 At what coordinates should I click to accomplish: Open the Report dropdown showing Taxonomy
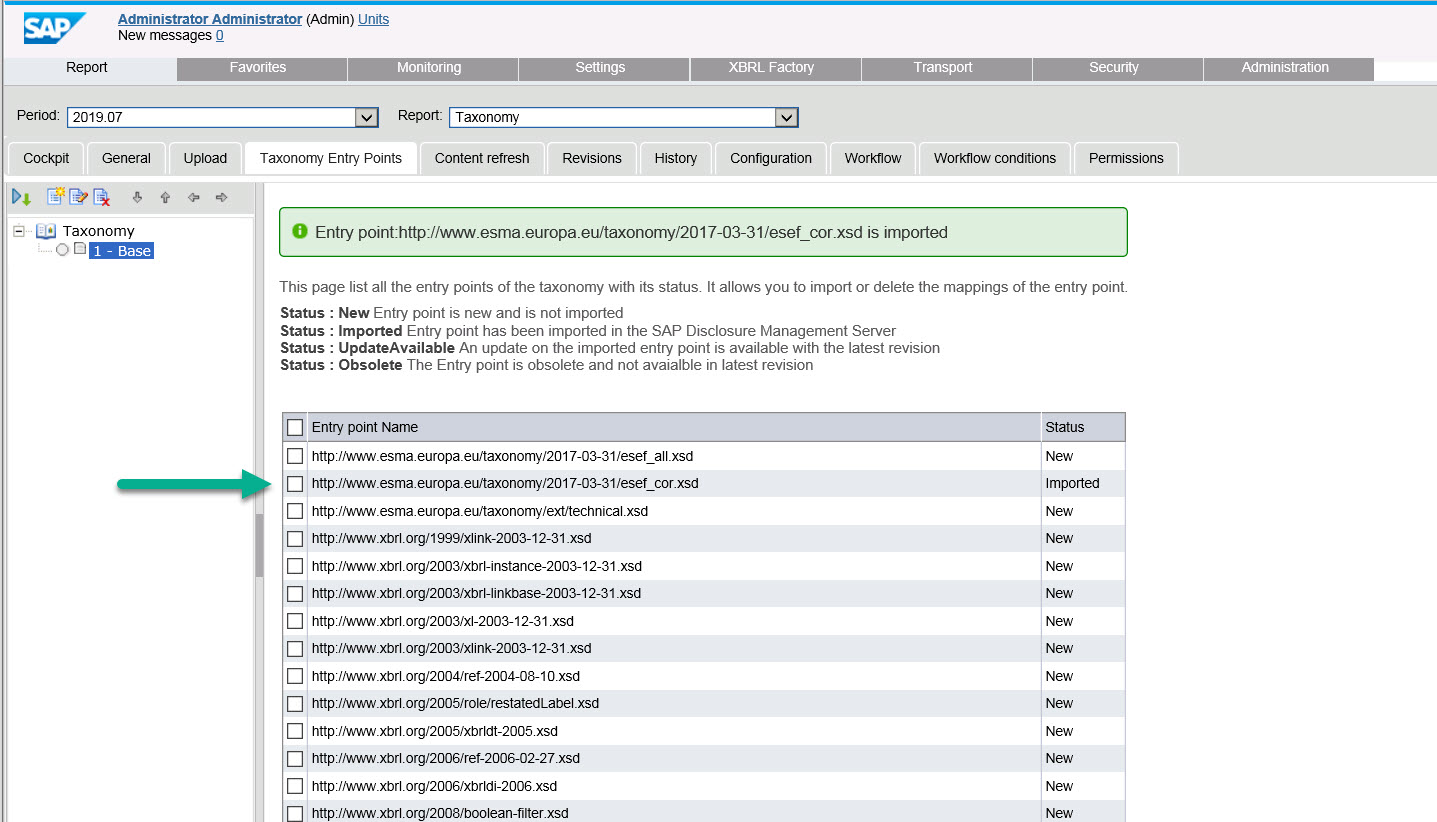coord(624,117)
